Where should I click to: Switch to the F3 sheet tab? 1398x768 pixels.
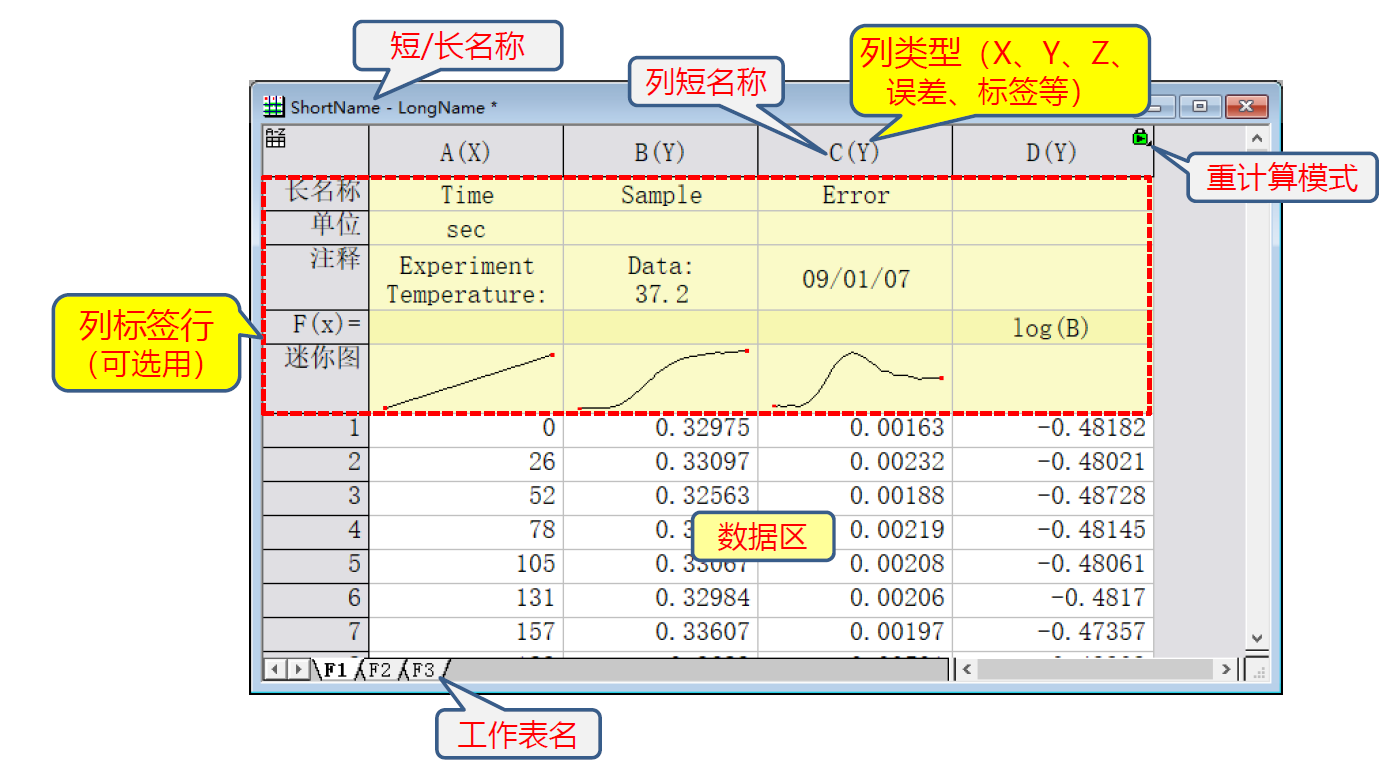[x=423, y=669]
